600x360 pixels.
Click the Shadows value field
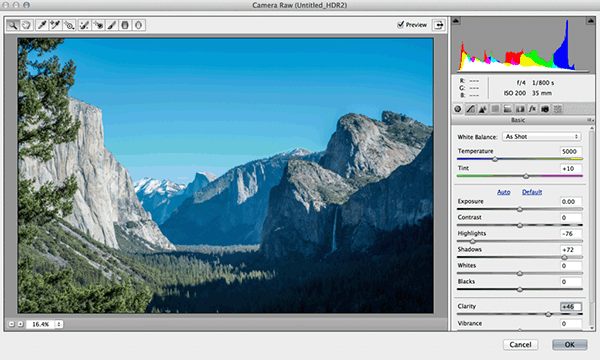coord(571,250)
